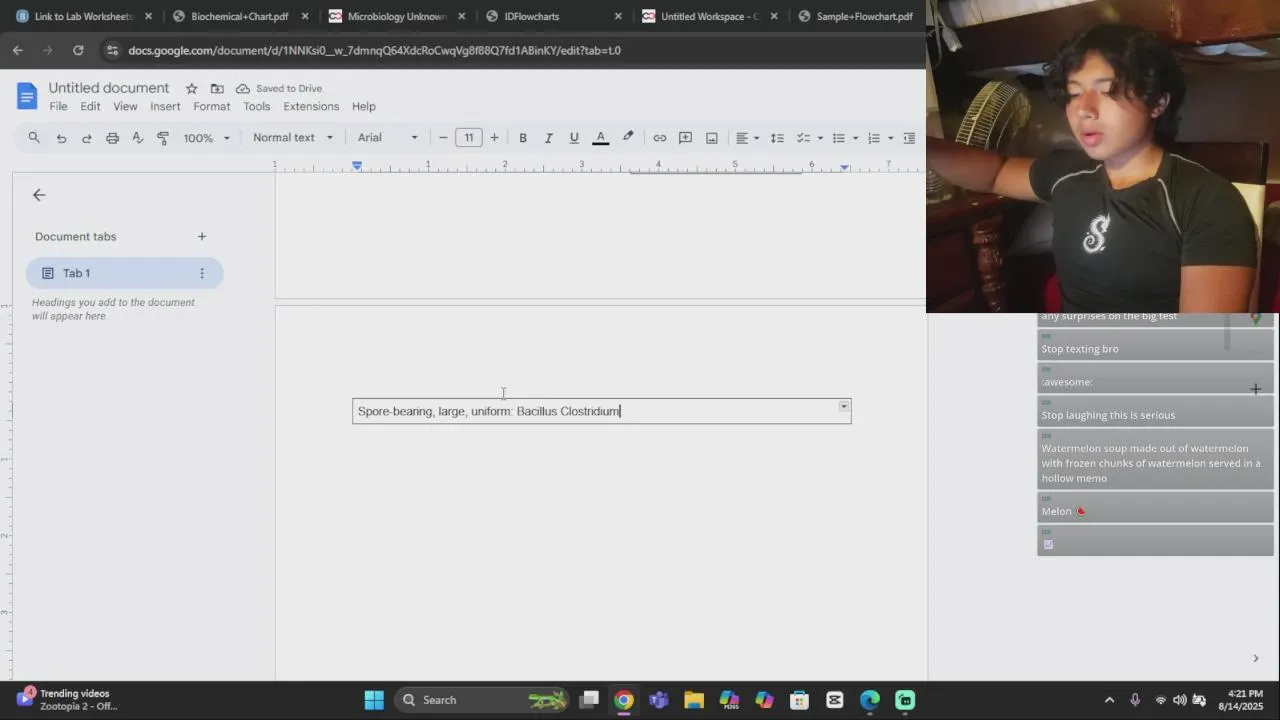This screenshot has width=1280, height=720.
Task: Open line and paragraph spacing
Action: coord(777,138)
